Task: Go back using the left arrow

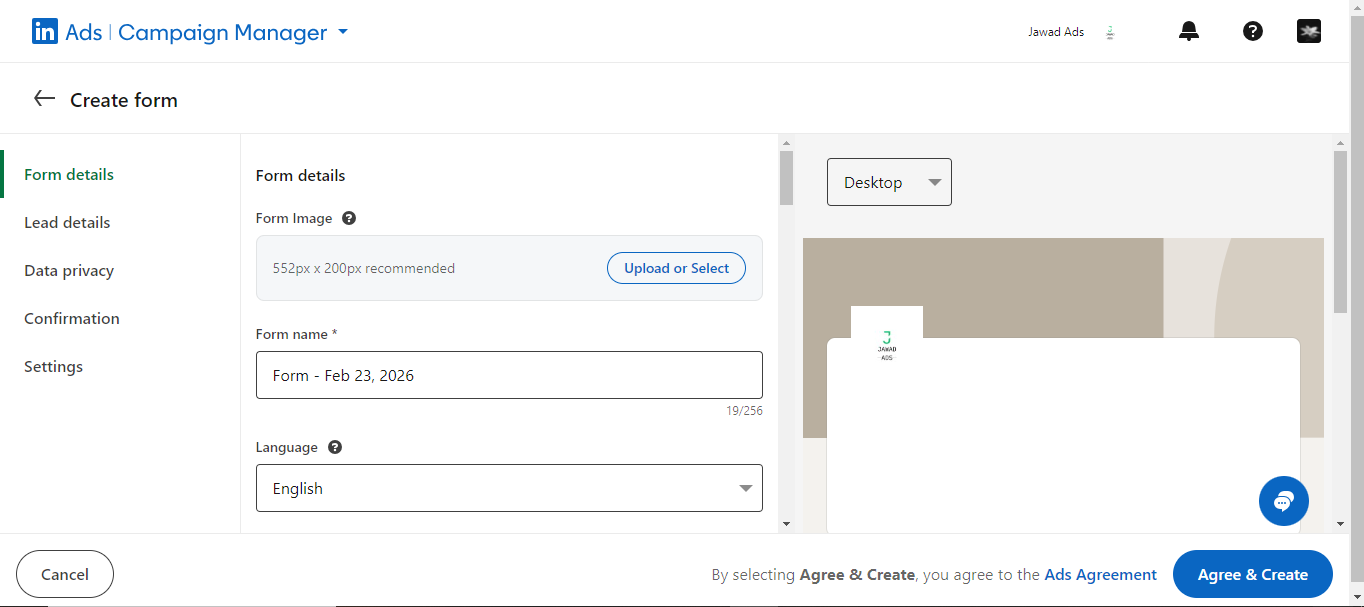Action: click(x=44, y=99)
